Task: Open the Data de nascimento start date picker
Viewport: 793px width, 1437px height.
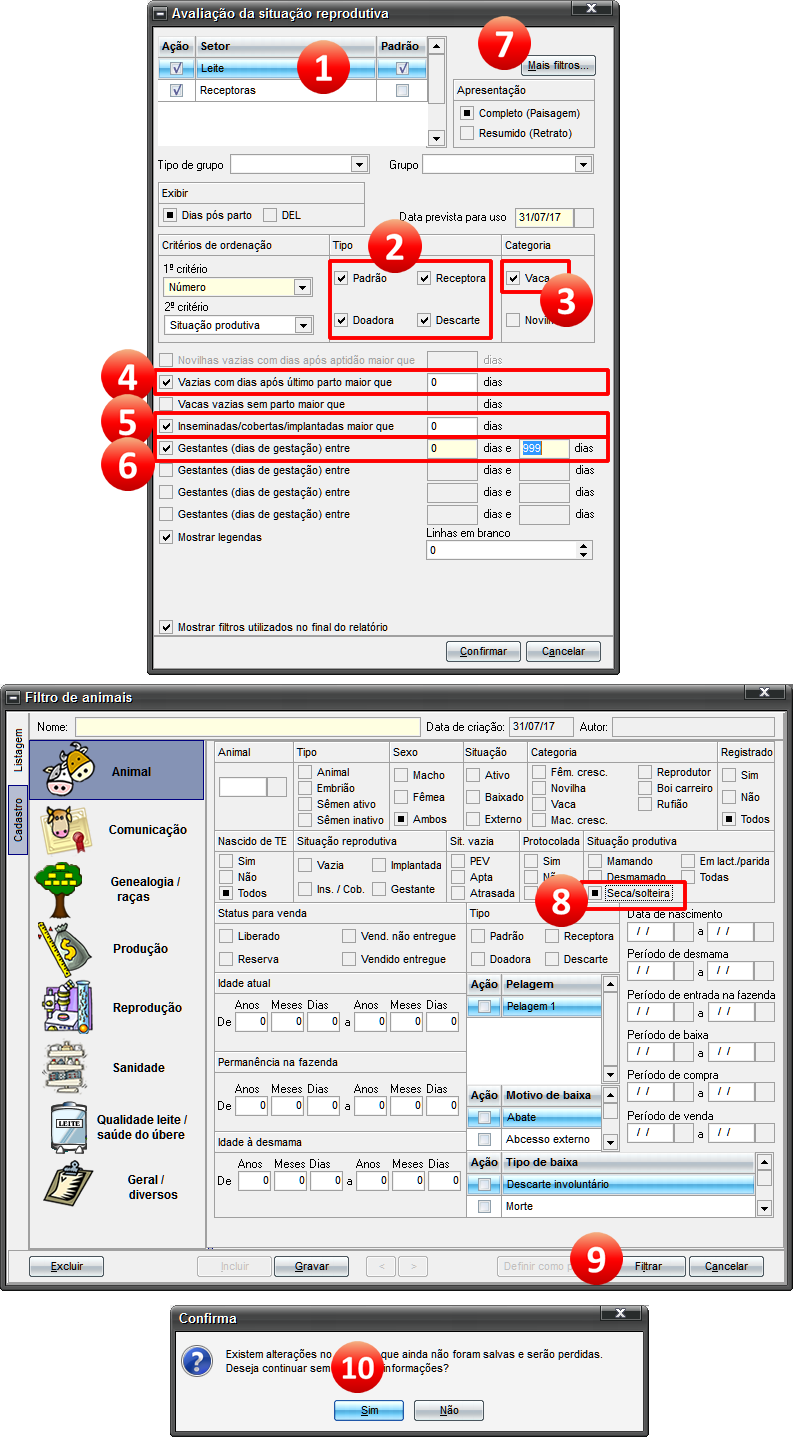Action: (x=682, y=932)
